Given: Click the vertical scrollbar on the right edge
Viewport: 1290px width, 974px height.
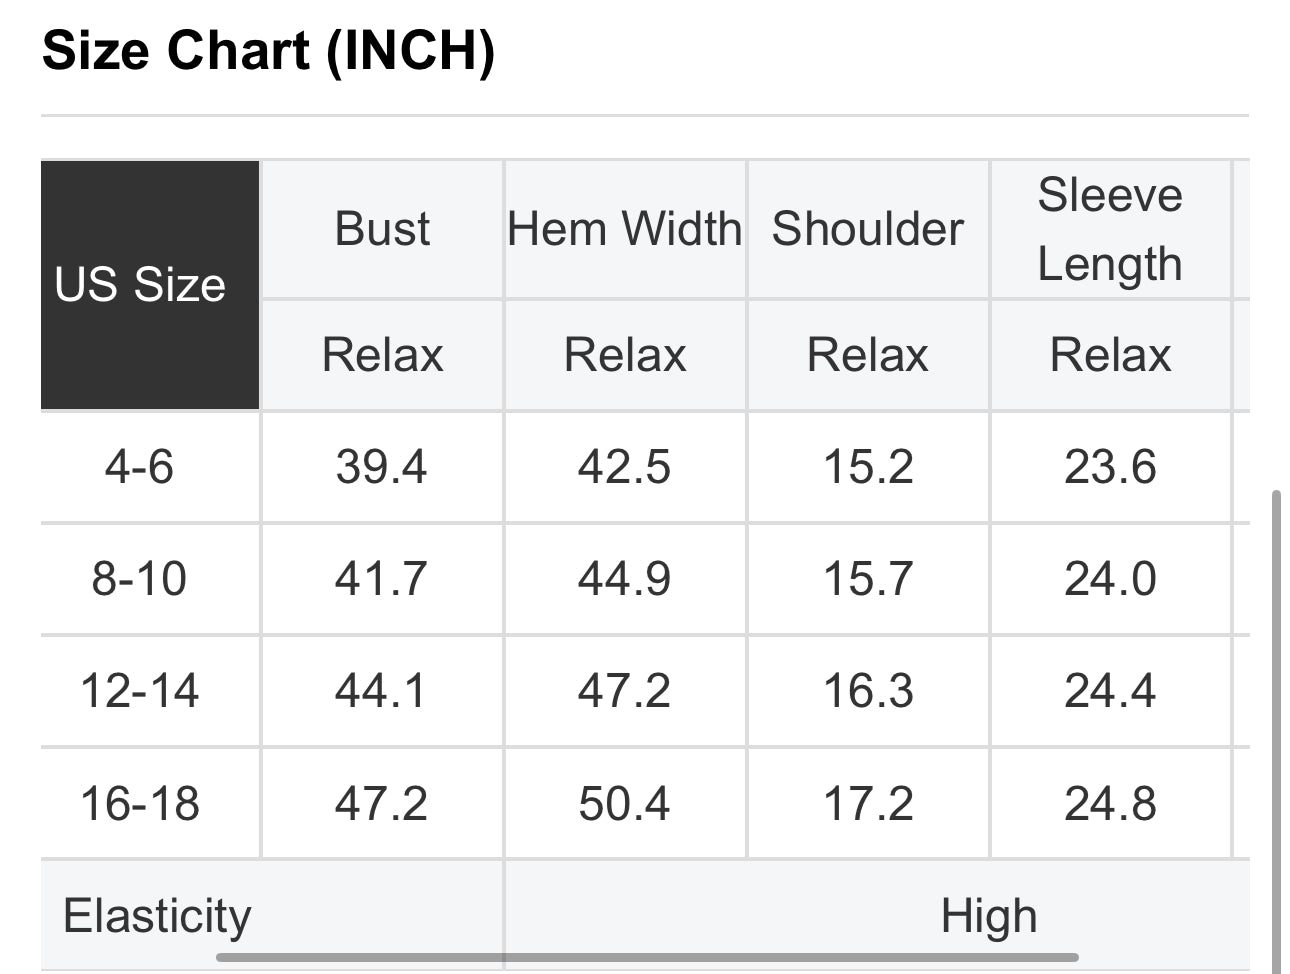Looking at the screenshot, I should pos(1275,730).
